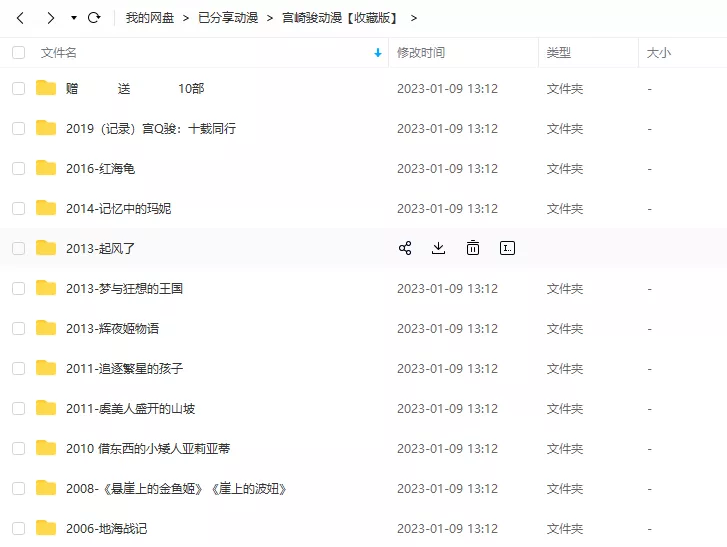Rename the 2013-起风了 folder

tap(507, 248)
